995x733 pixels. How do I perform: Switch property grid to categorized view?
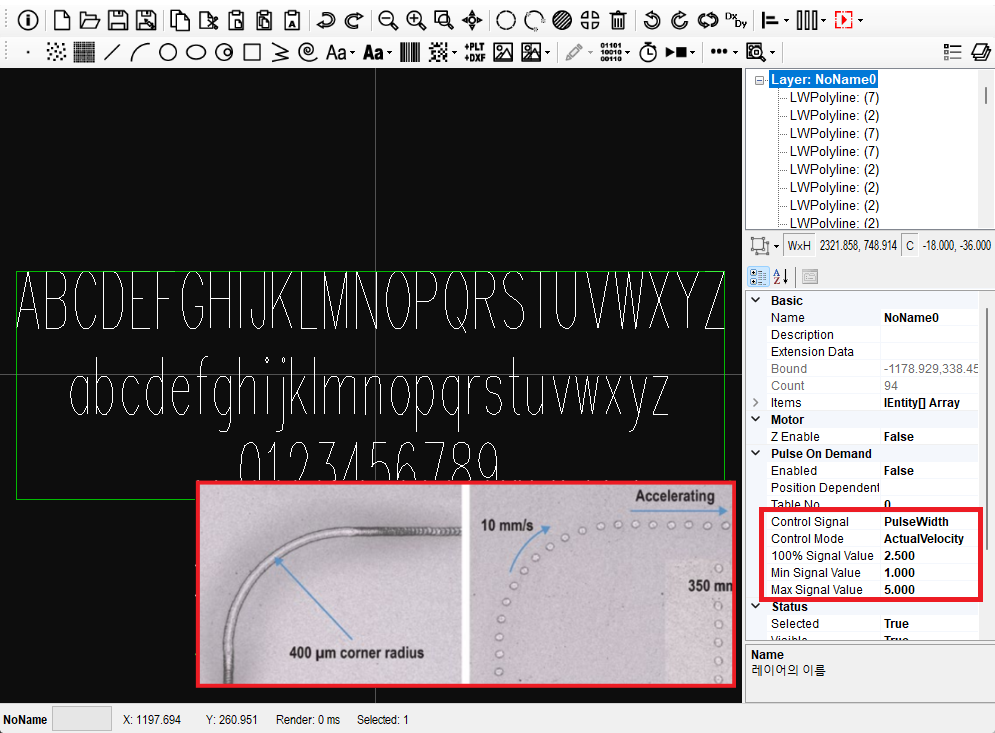coord(758,277)
